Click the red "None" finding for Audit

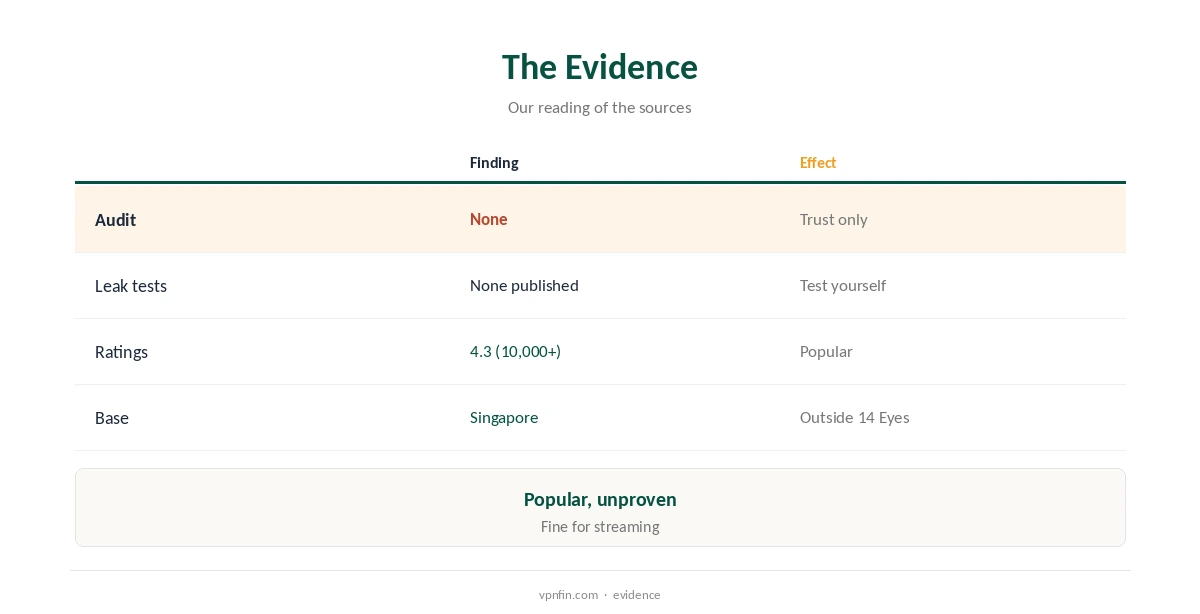489,219
